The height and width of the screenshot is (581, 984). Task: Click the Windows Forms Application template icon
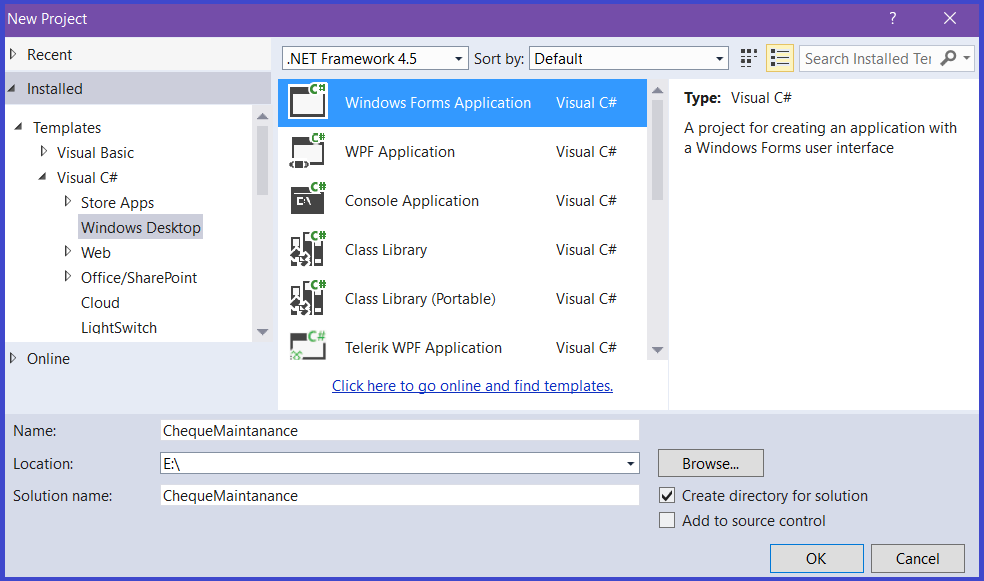click(308, 102)
